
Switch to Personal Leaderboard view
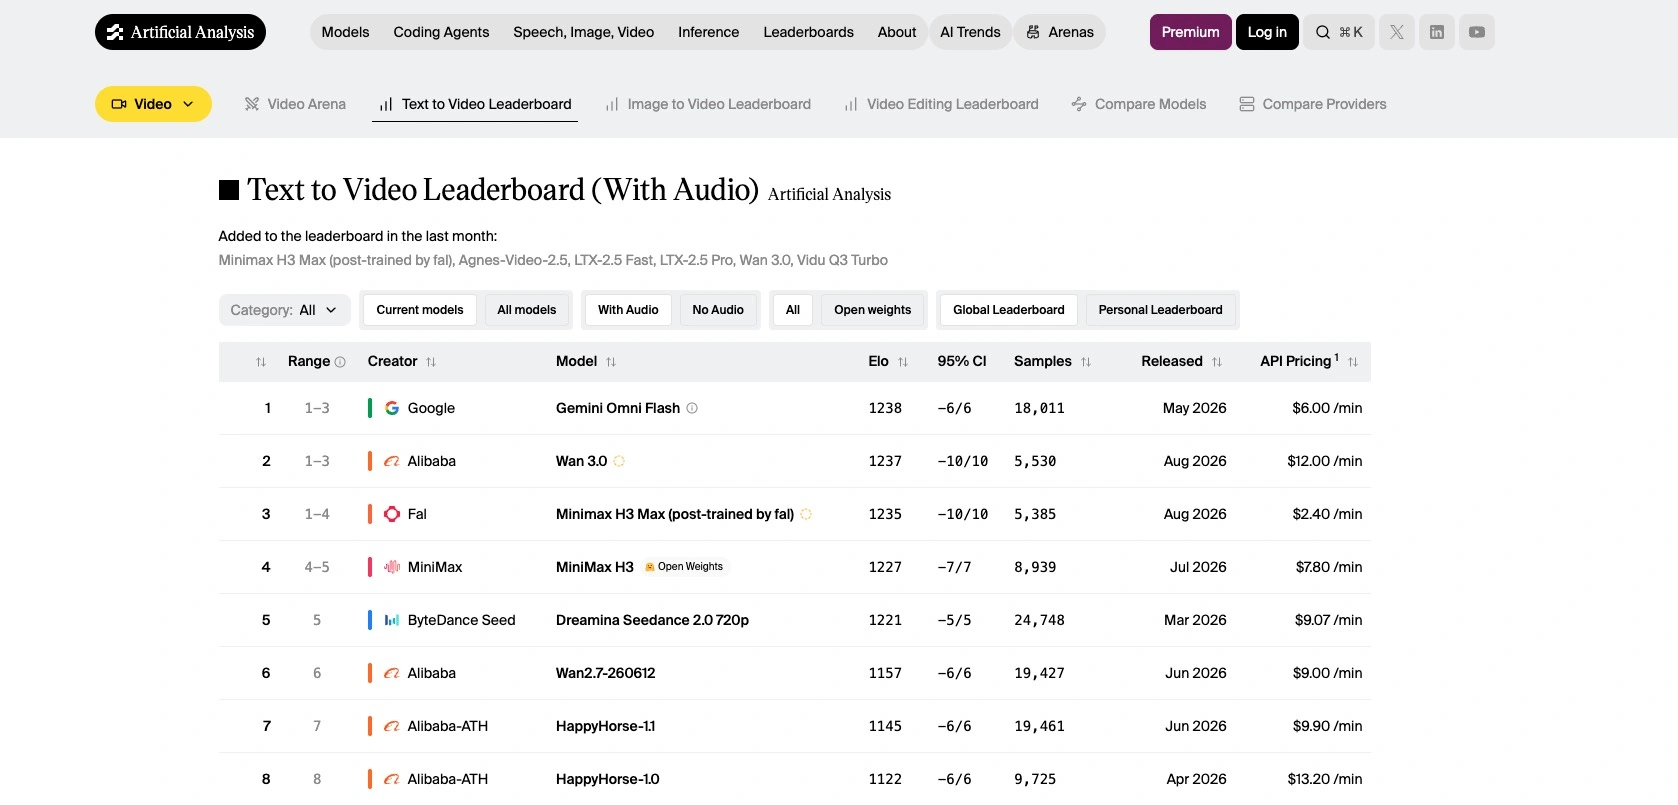[1161, 310]
